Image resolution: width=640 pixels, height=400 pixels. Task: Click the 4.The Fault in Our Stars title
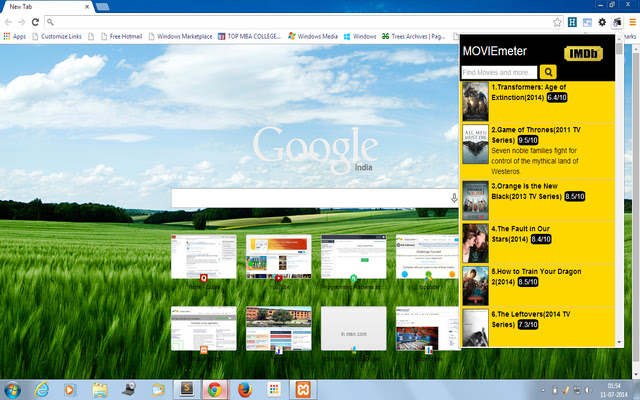[520, 234]
